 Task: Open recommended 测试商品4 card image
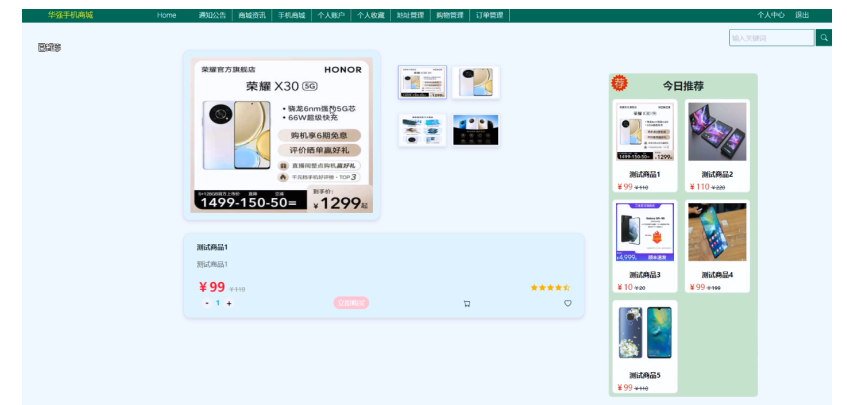717,232
